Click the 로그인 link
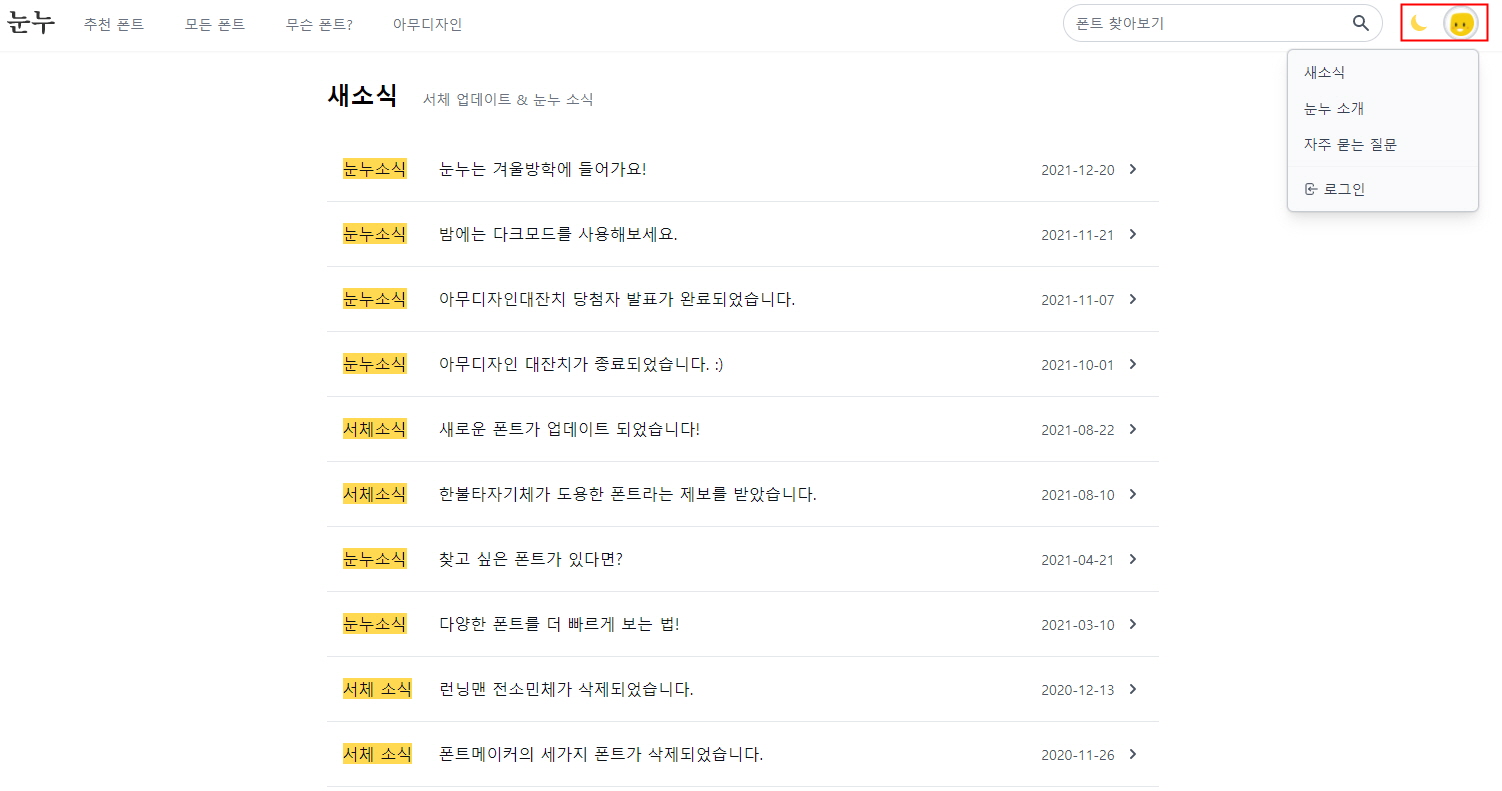 [1341, 189]
